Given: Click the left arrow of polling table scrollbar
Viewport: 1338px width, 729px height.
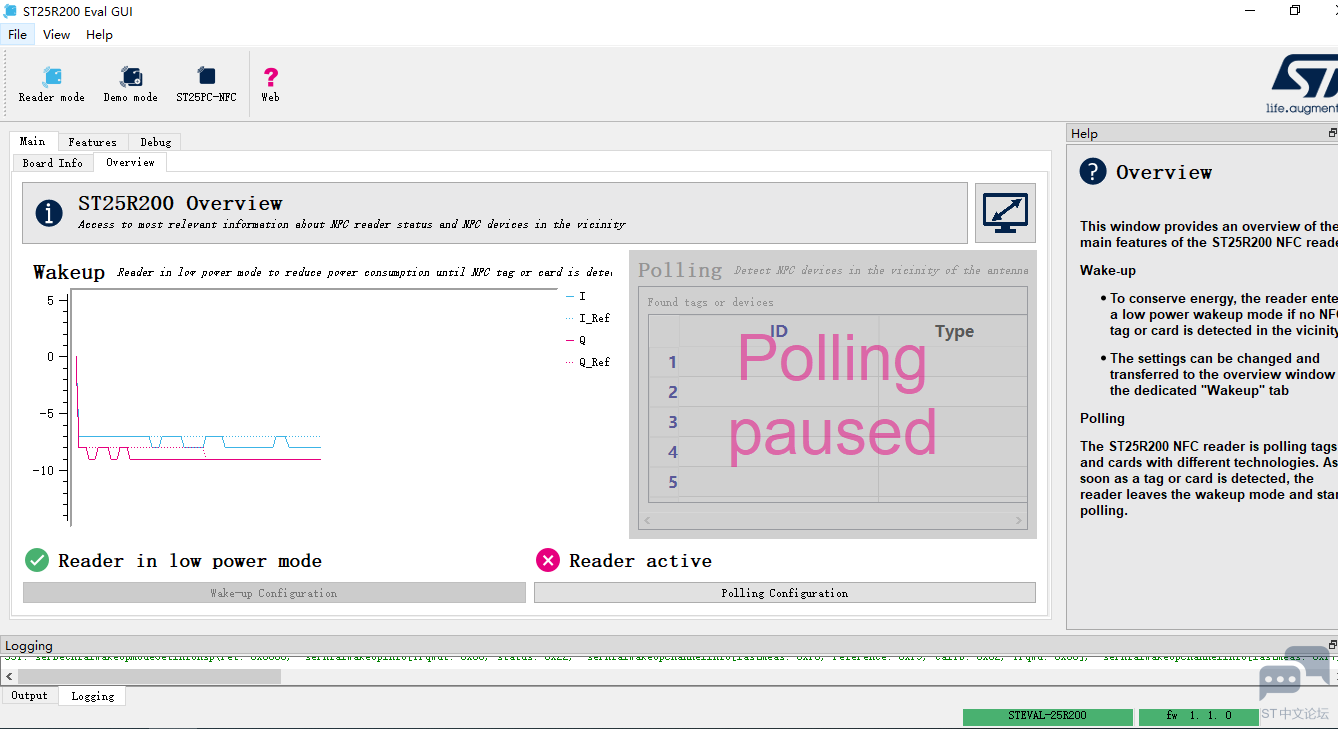Looking at the screenshot, I should click(646, 520).
